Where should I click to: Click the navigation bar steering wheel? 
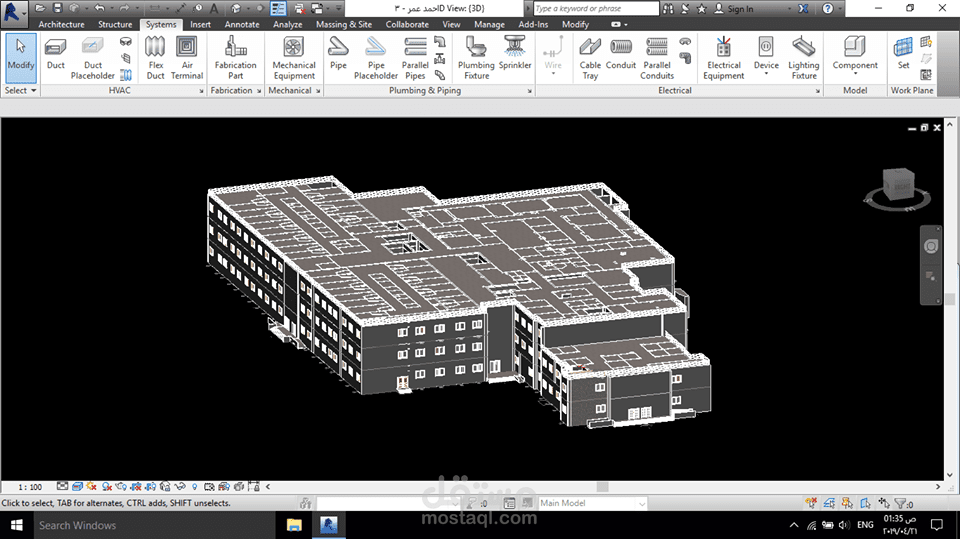point(931,246)
